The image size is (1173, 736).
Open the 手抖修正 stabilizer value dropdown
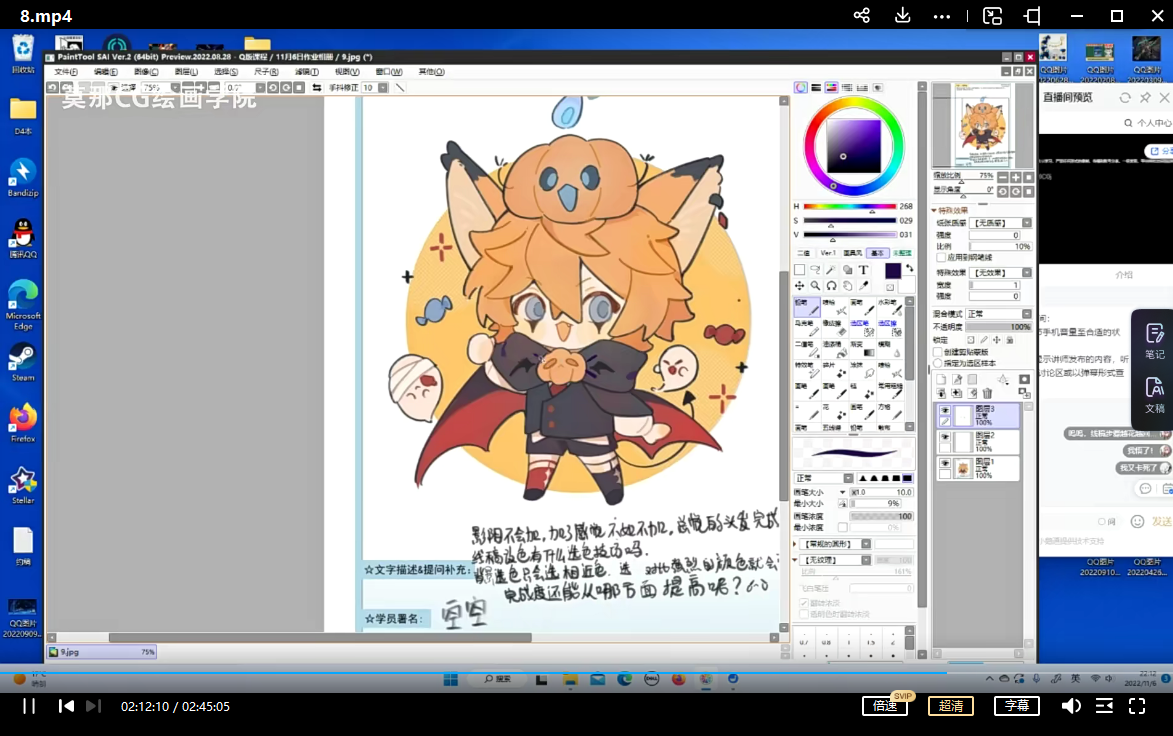point(383,88)
